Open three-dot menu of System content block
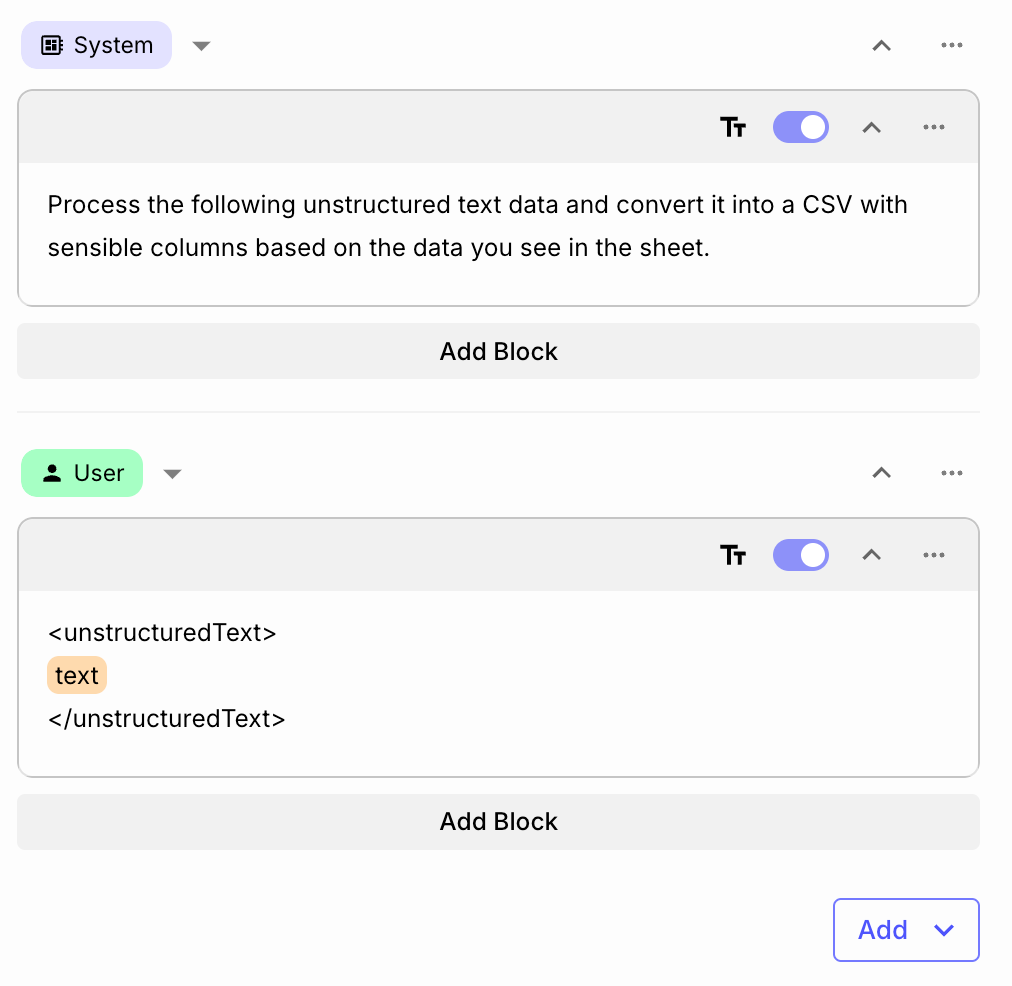1012x986 pixels. click(x=934, y=127)
